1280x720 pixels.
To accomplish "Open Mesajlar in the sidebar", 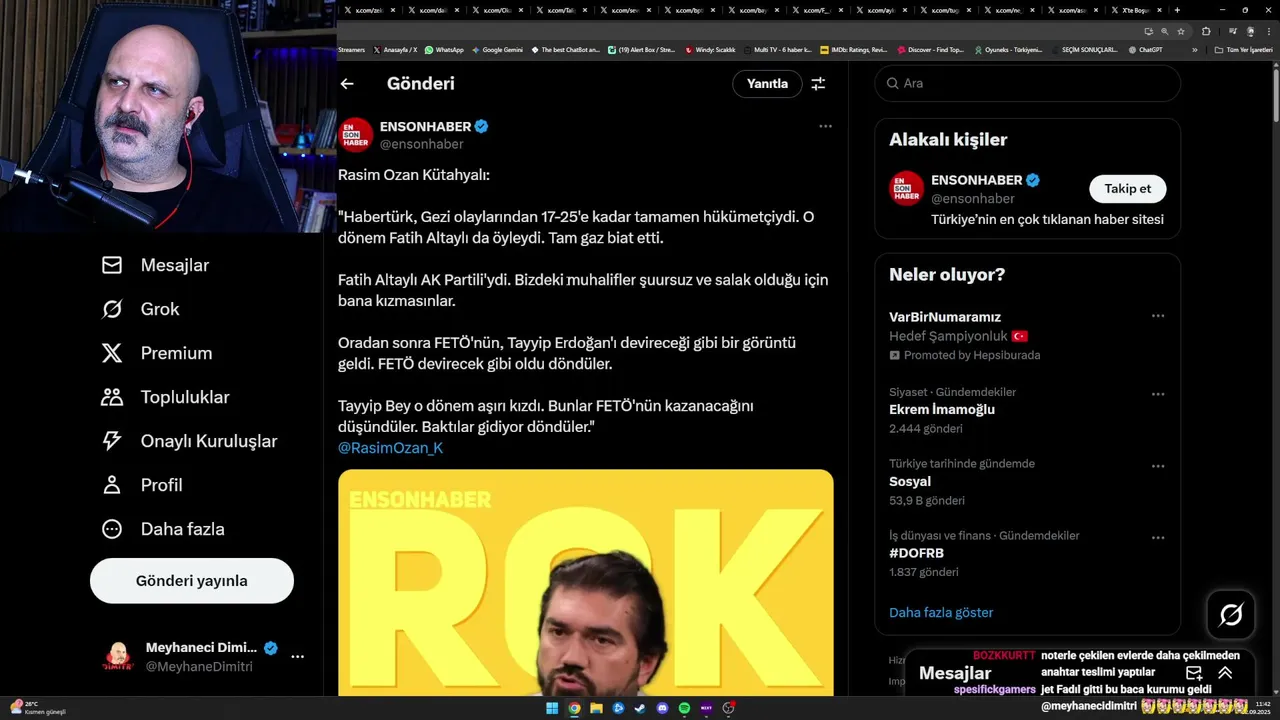I will tap(156, 265).
